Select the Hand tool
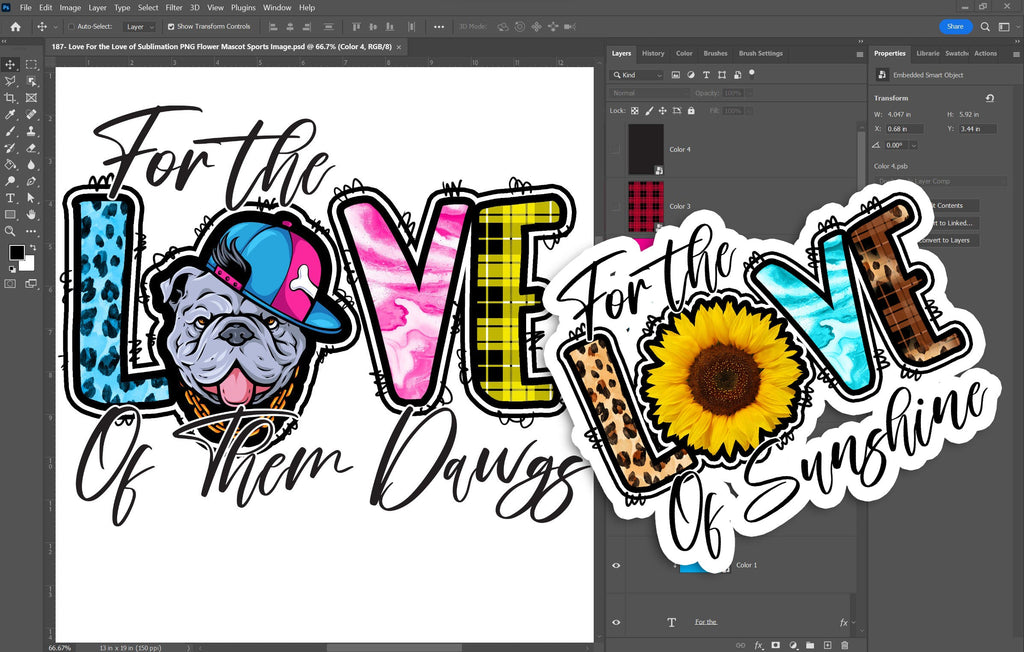Image resolution: width=1024 pixels, height=652 pixels. 31,214
